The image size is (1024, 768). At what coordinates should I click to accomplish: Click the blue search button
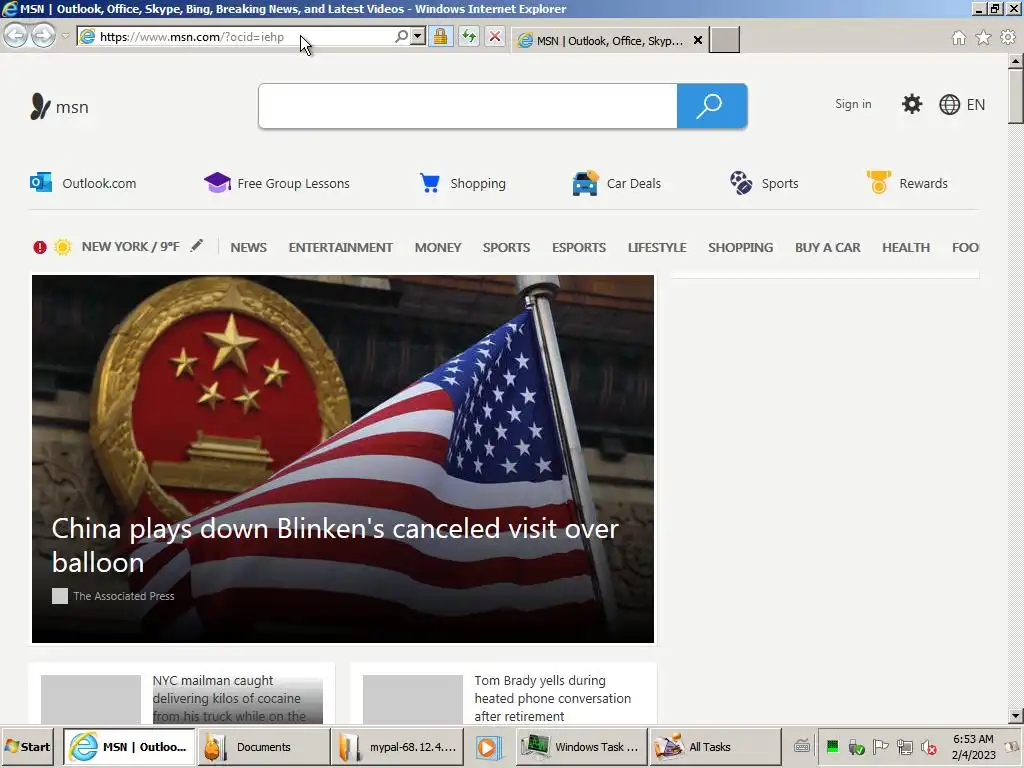pyautogui.click(x=712, y=106)
